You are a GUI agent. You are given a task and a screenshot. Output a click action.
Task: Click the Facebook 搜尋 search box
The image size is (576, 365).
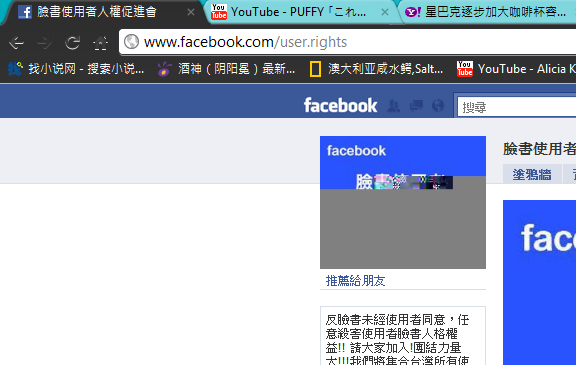(516, 107)
